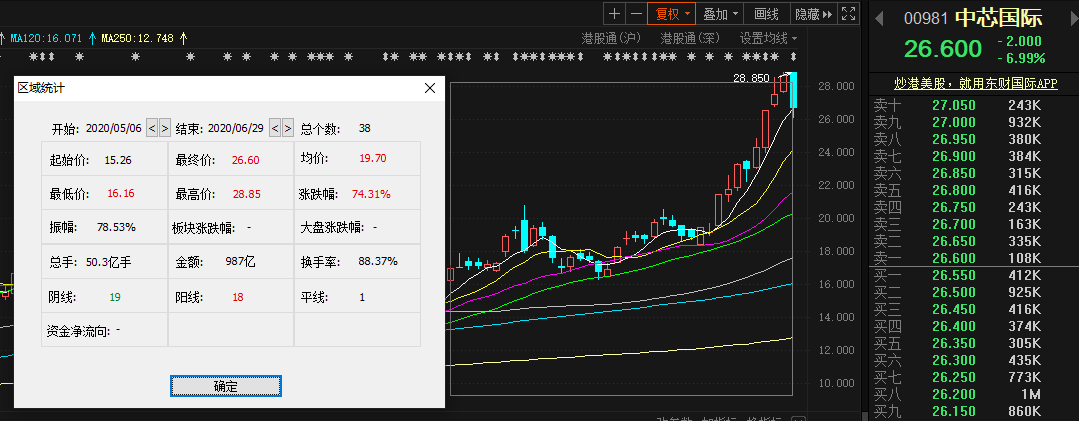Zoom out the chart with minus button
This screenshot has width=1079, height=421.
[x=637, y=14]
